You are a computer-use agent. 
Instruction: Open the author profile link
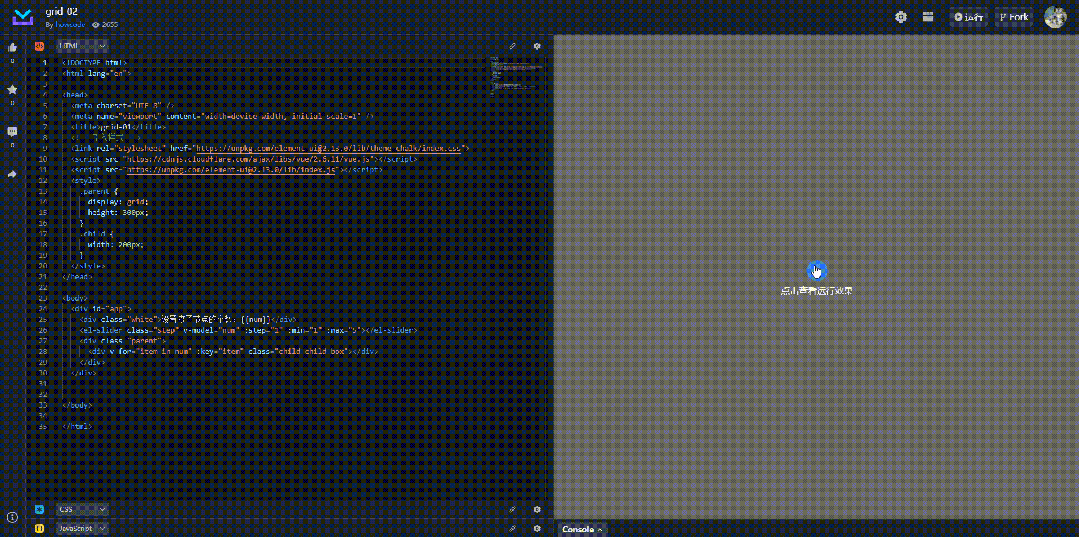[70, 25]
